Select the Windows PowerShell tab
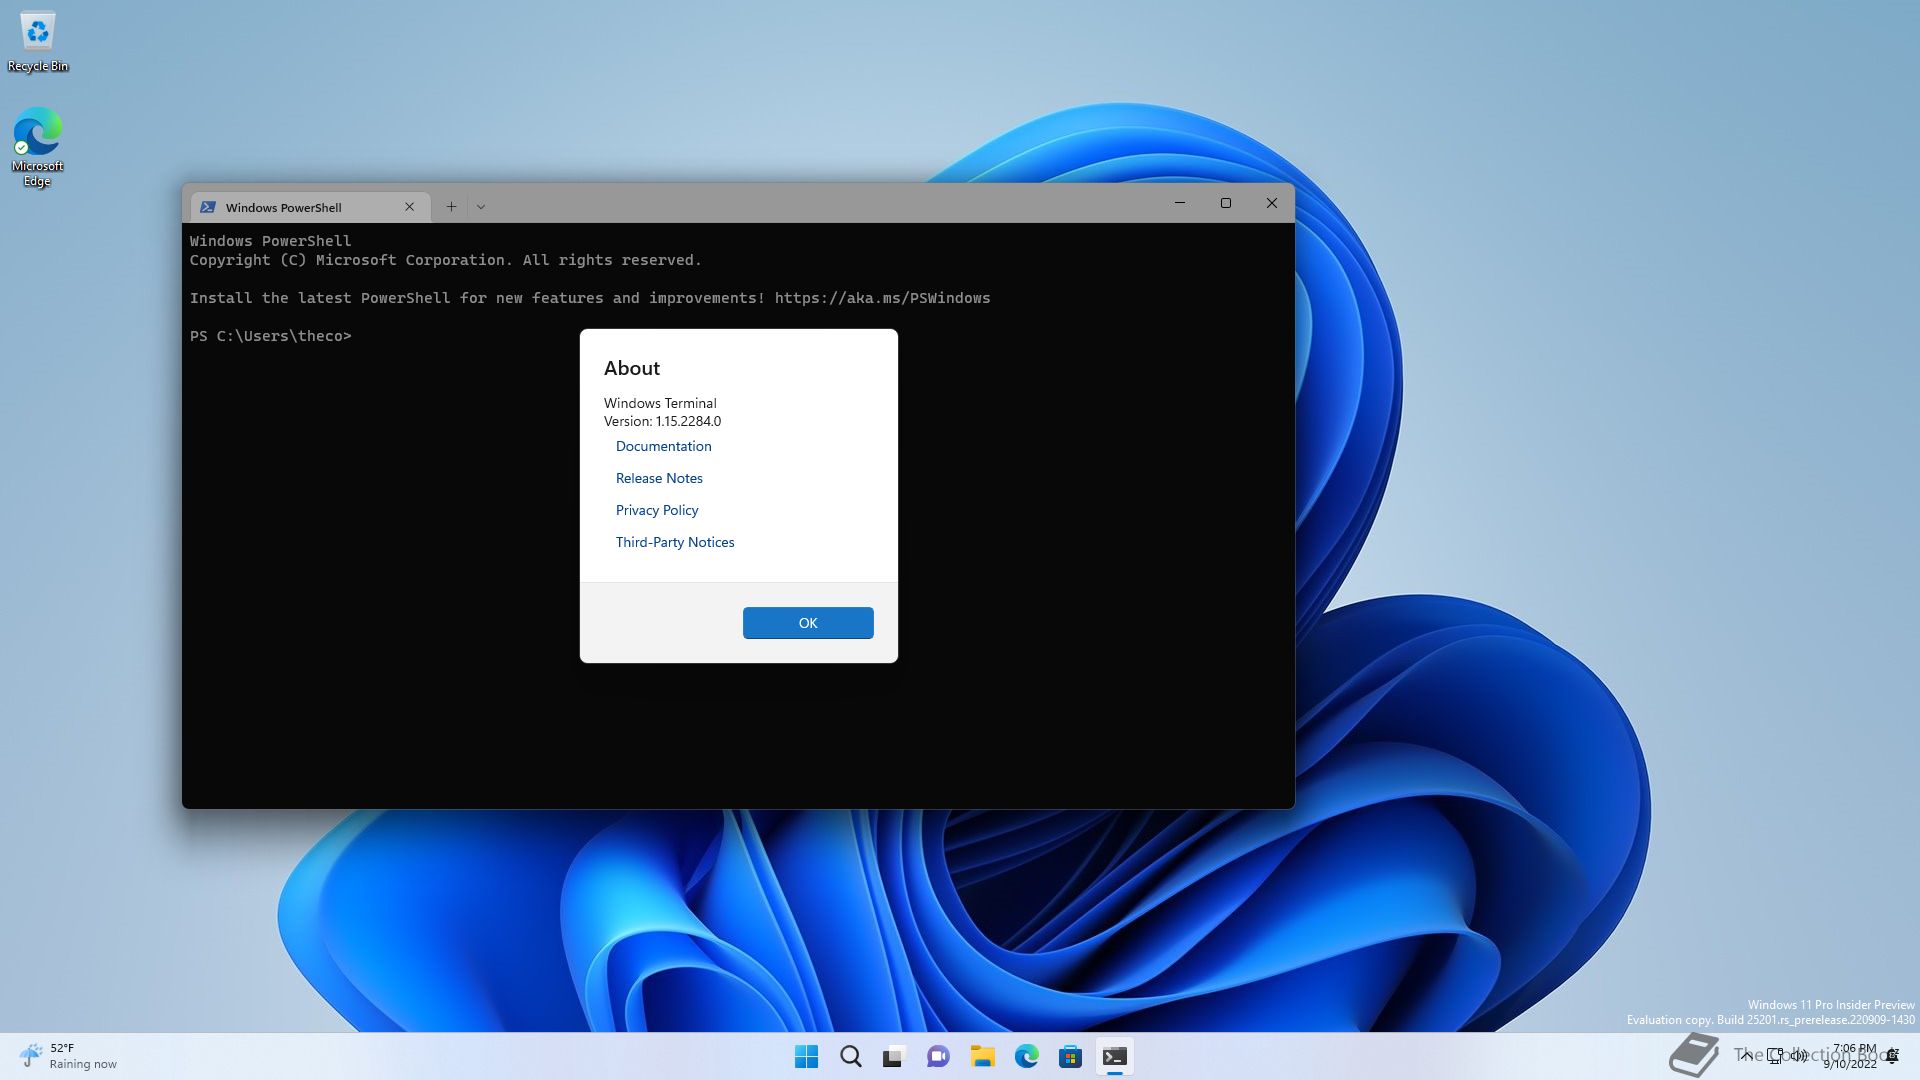Viewport: 1920px width, 1080px height. point(310,207)
